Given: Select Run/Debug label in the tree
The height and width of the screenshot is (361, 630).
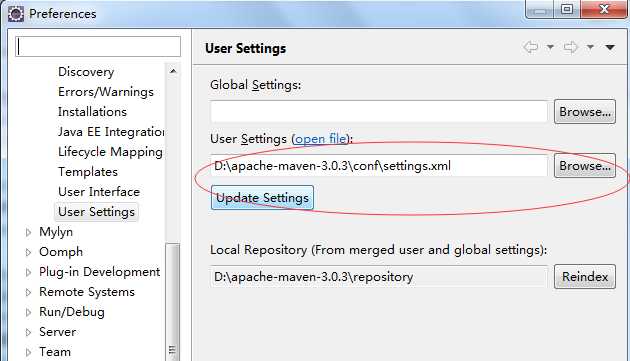Looking at the screenshot, I should coord(72,312).
